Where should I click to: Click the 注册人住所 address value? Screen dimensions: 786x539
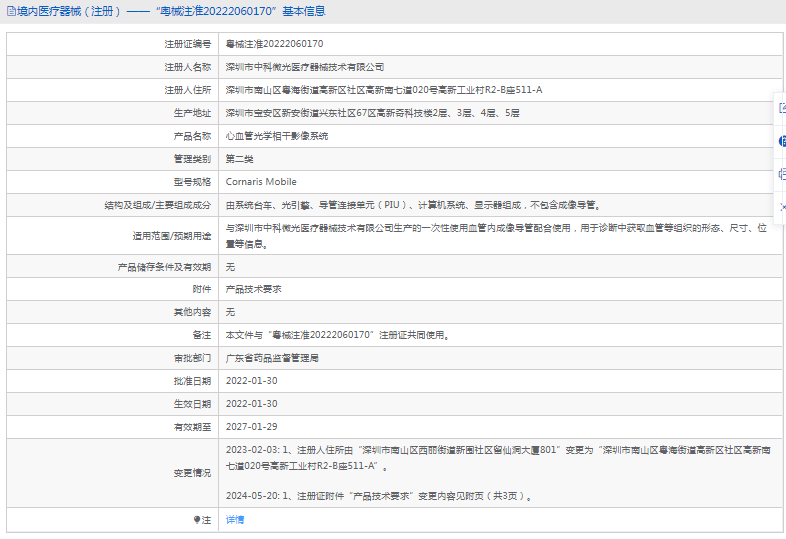[384, 90]
